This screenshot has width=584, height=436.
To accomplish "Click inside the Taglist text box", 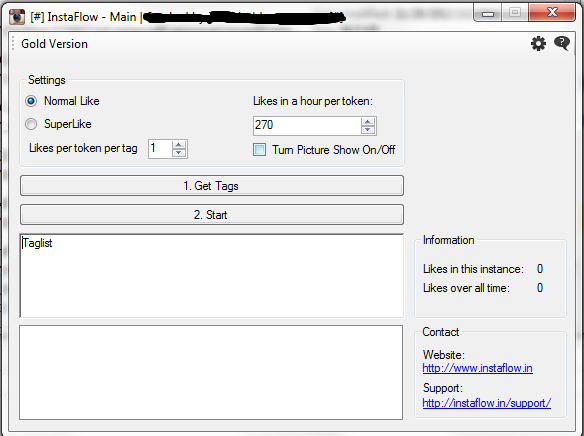I will [x=212, y=276].
